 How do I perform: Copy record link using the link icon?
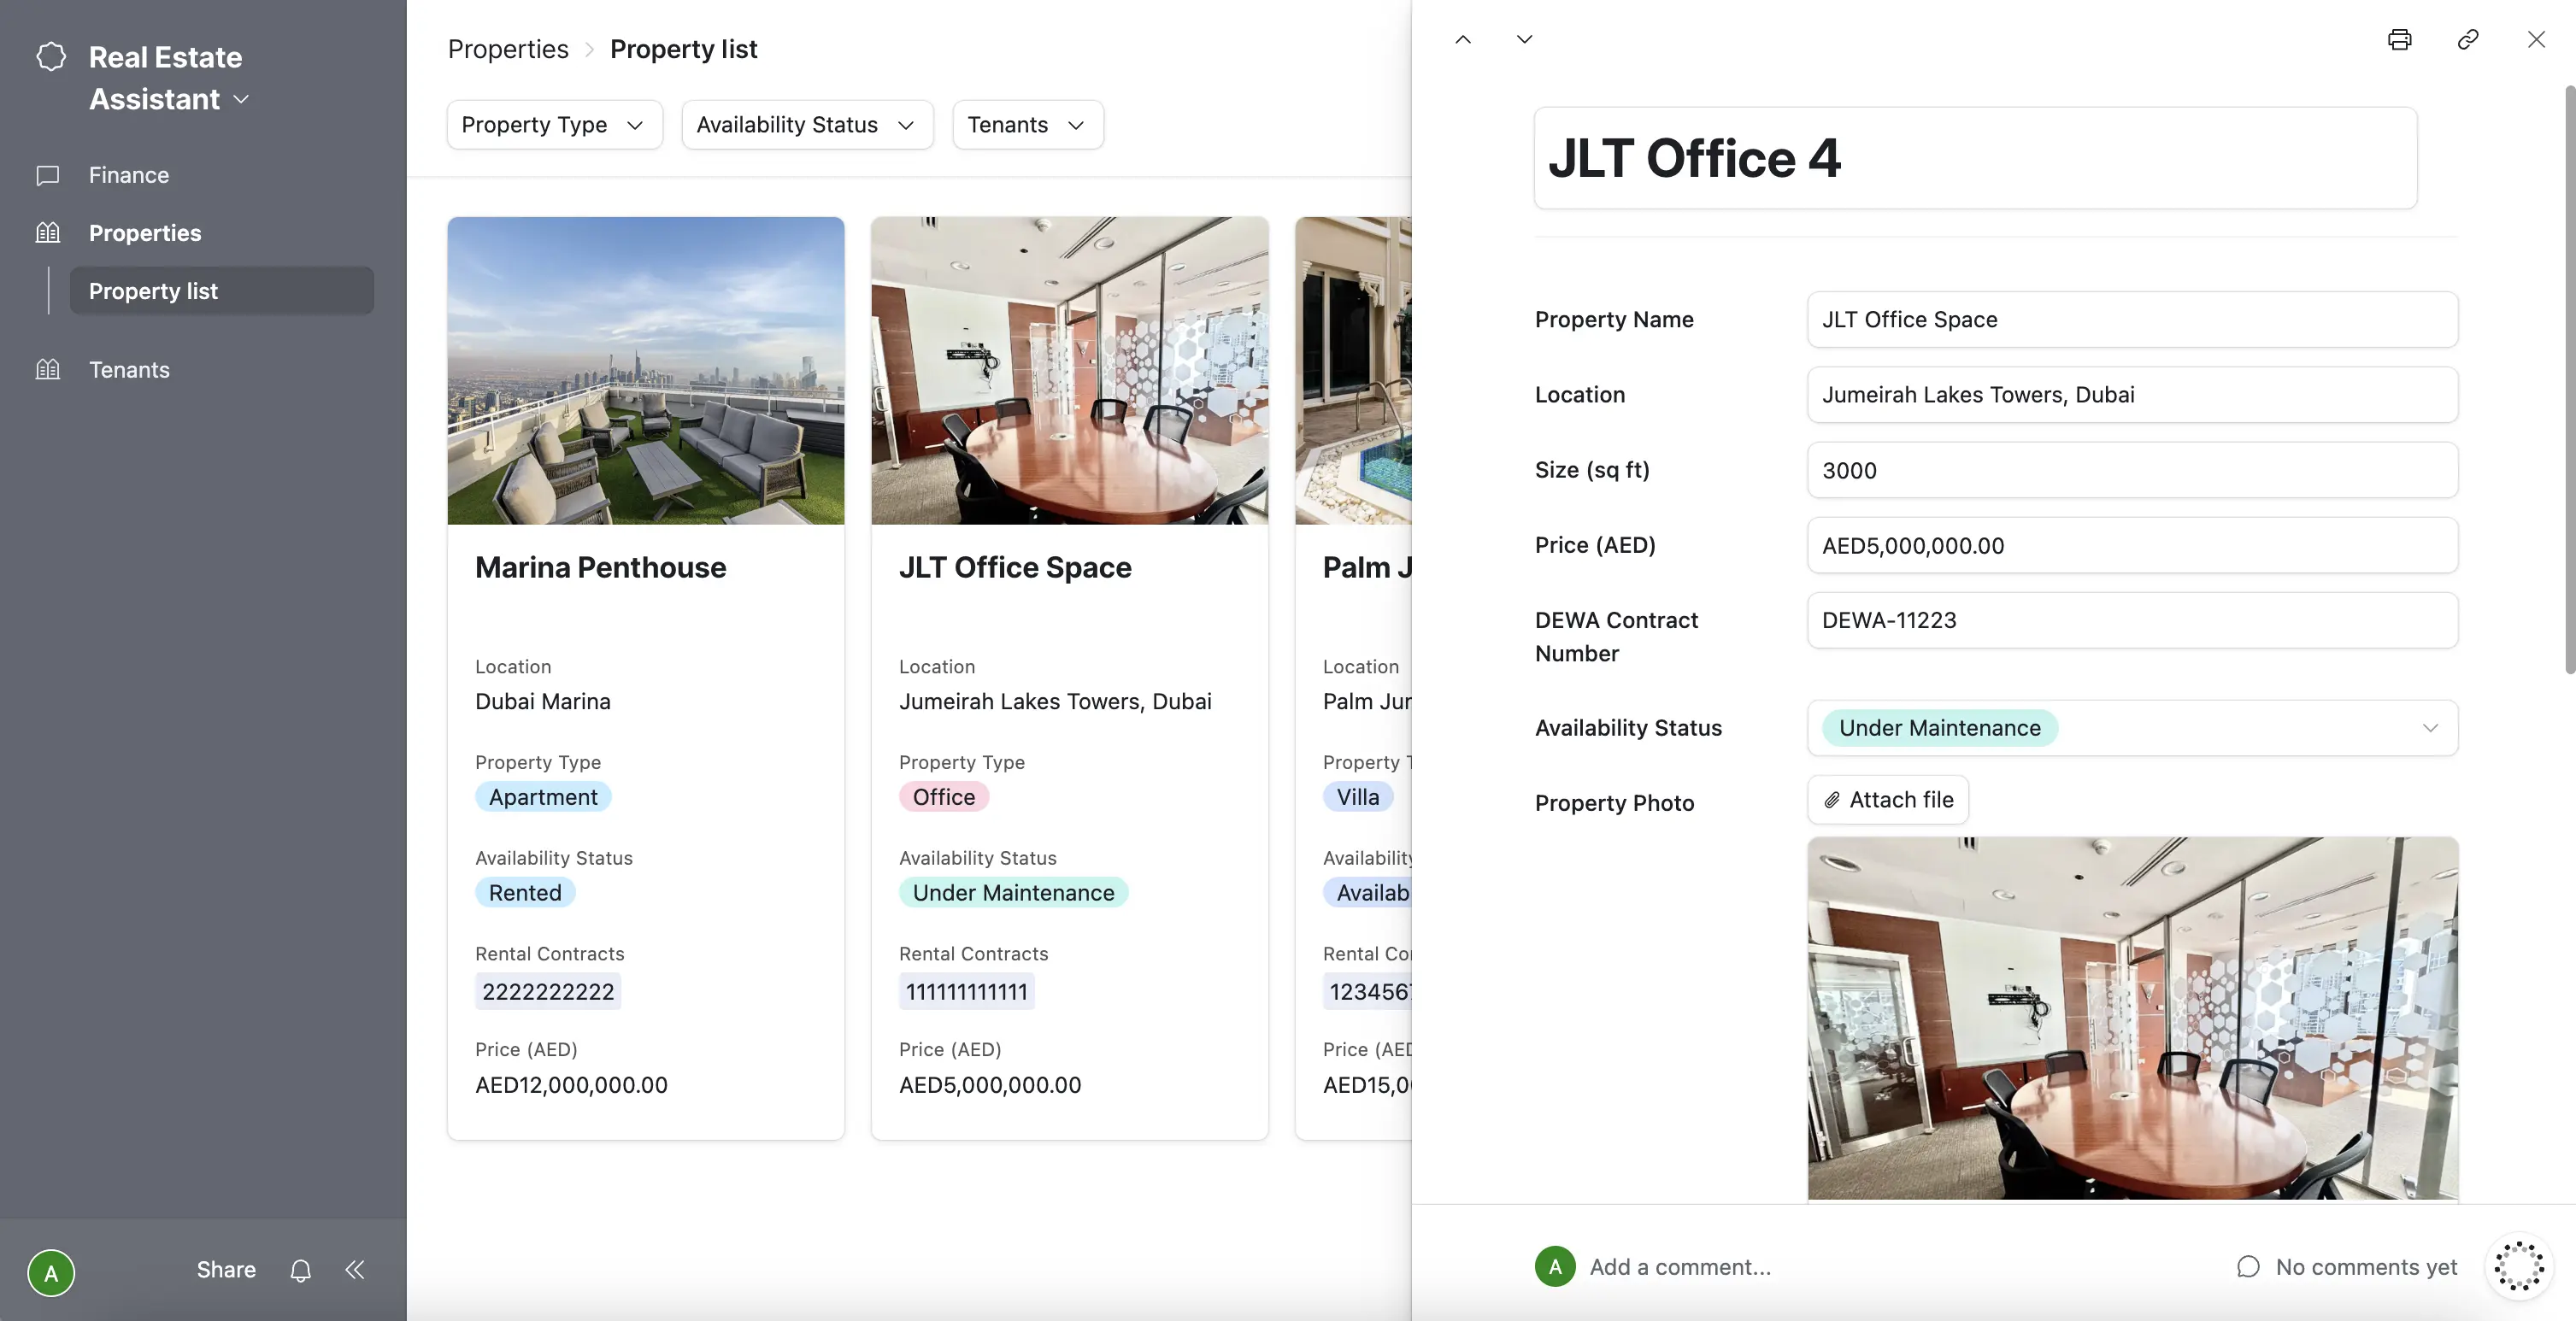pos(2467,40)
